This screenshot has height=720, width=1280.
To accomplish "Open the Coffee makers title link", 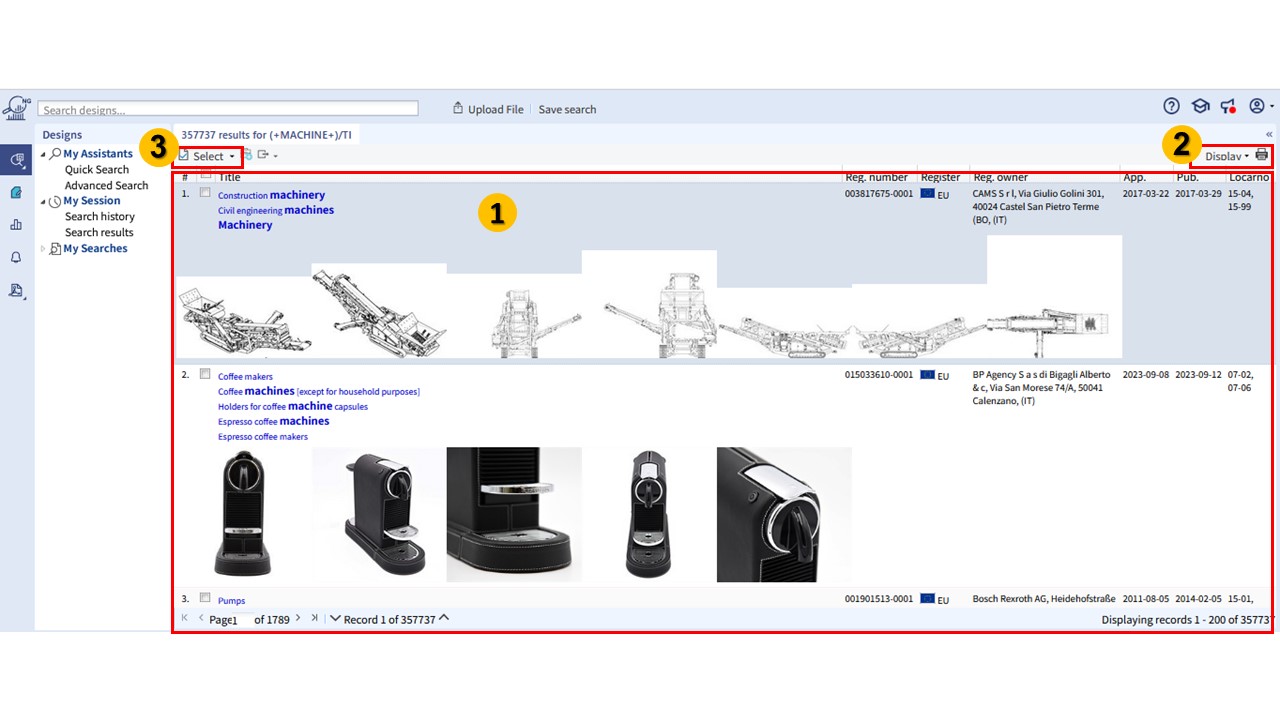I will point(245,377).
